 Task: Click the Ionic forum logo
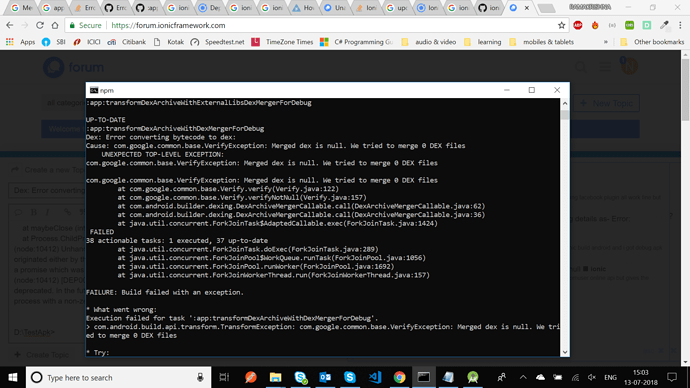[x=73, y=67]
